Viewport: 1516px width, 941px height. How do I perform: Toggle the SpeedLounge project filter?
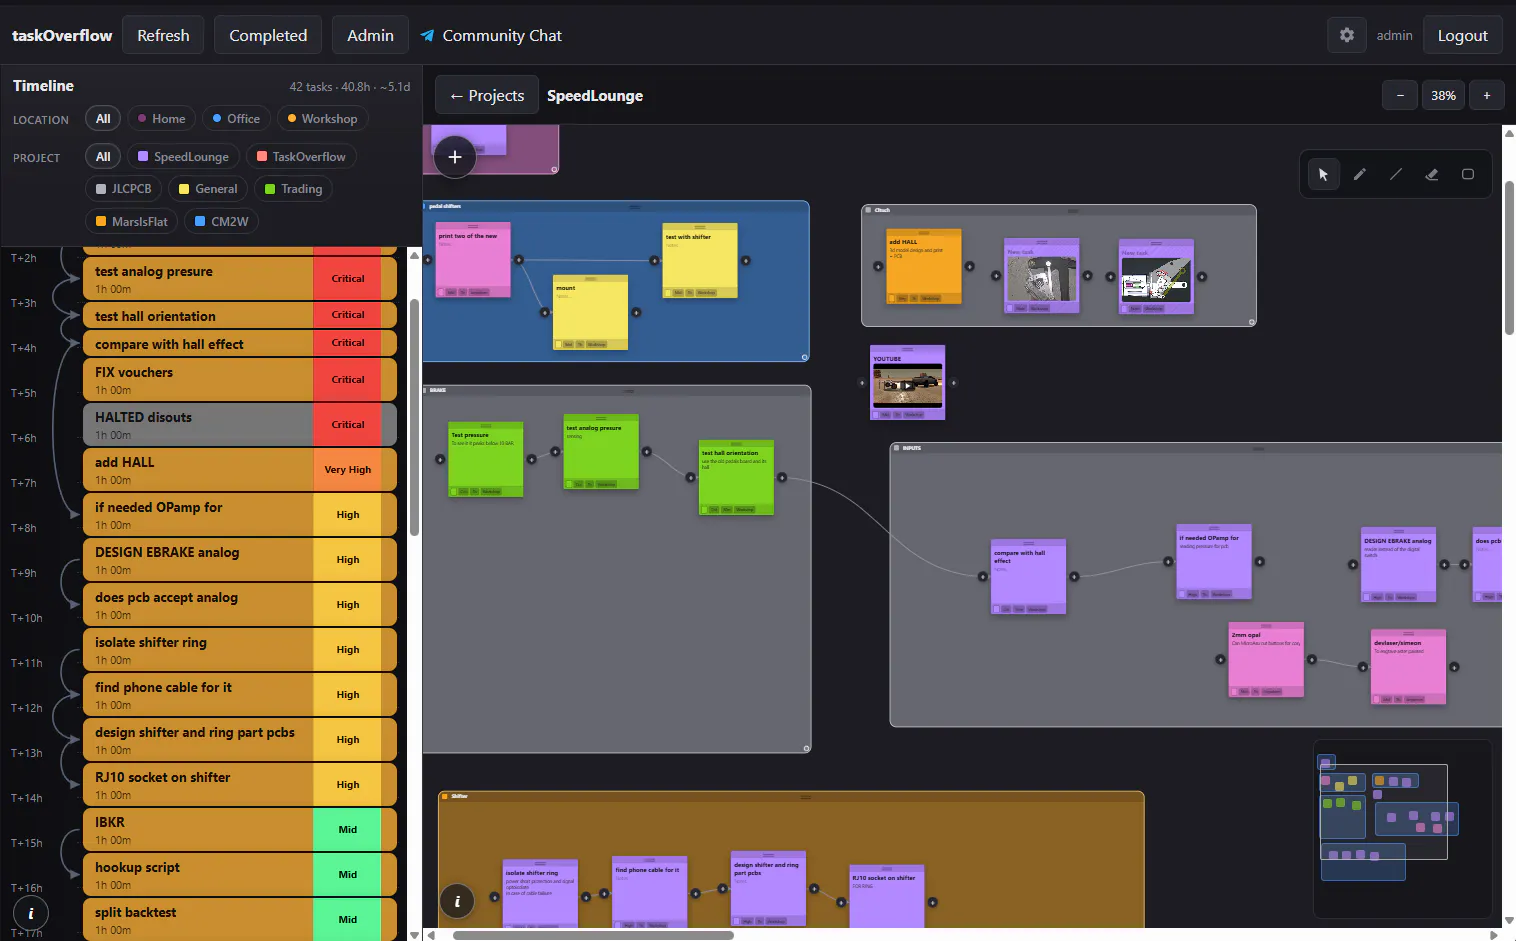coord(183,156)
